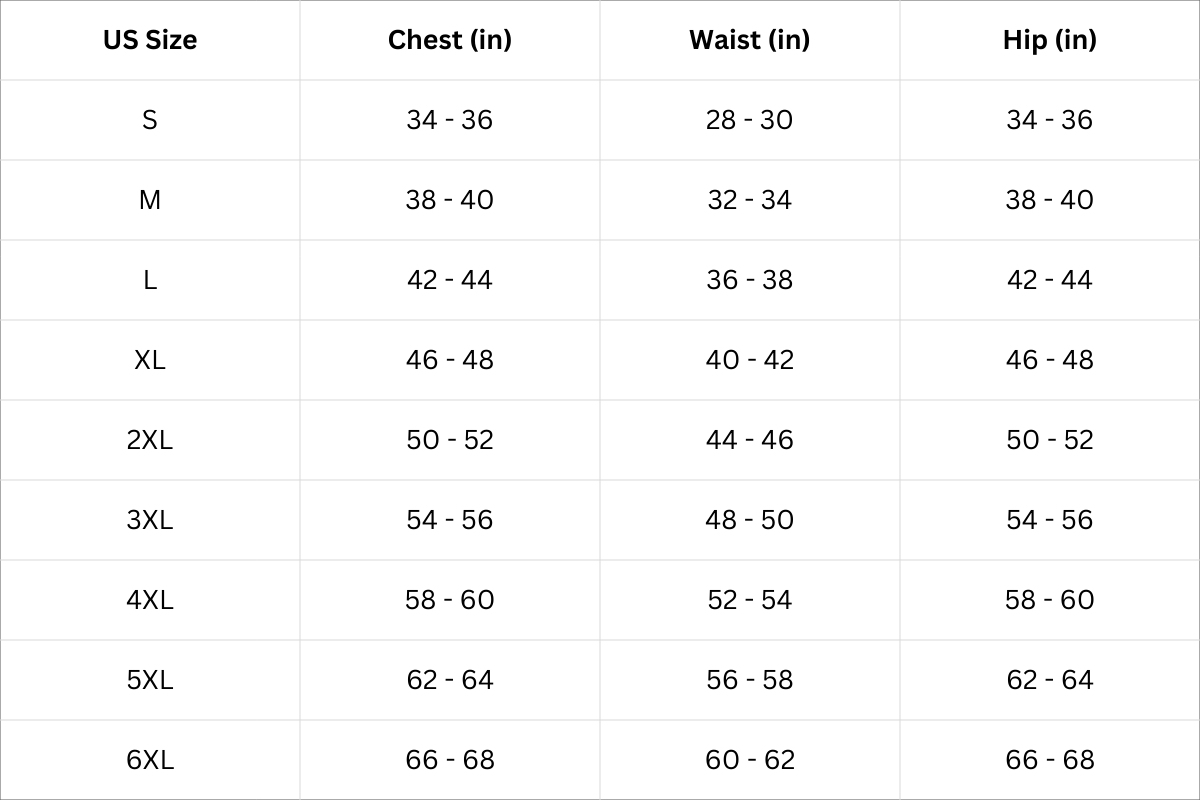The height and width of the screenshot is (800, 1200).
Task: Click waist value 28 - 30
Action: click(x=750, y=120)
